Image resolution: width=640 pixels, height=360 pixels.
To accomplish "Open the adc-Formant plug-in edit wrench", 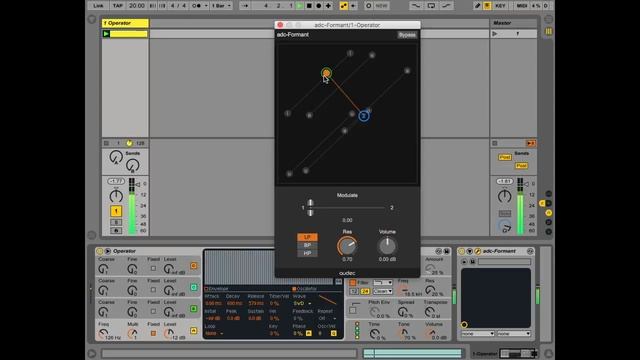I will click(477, 251).
